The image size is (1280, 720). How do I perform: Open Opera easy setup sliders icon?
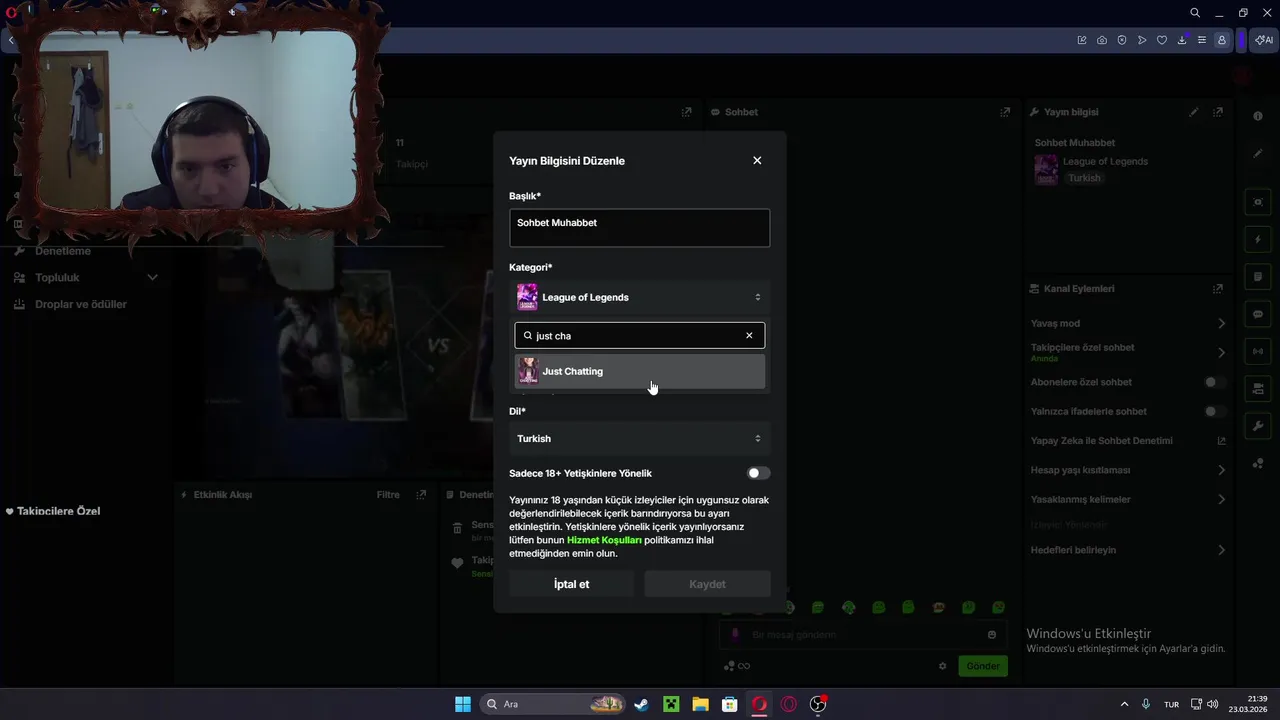coord(1202,40)
